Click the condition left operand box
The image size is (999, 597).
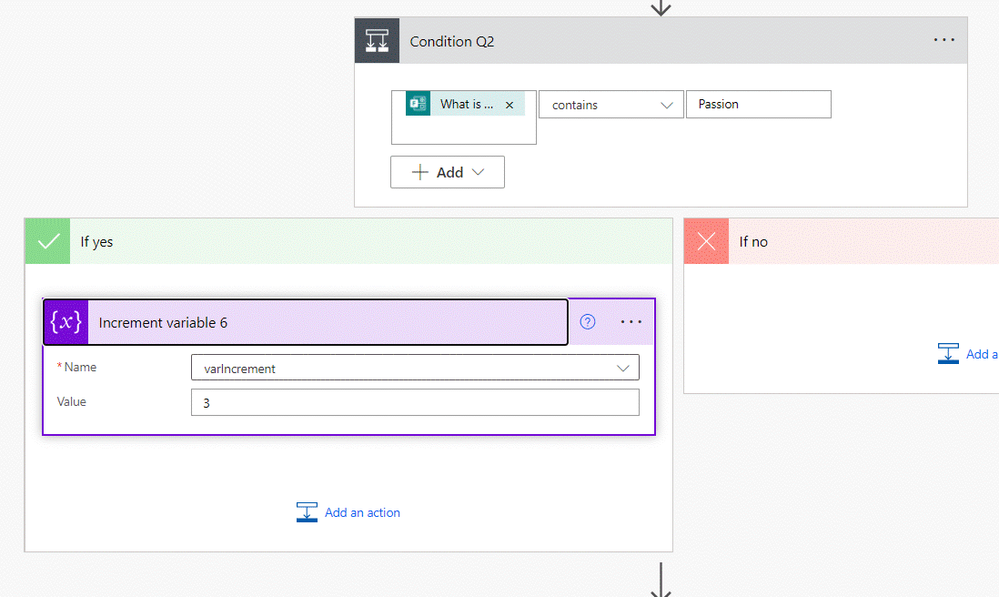point(464,118)
